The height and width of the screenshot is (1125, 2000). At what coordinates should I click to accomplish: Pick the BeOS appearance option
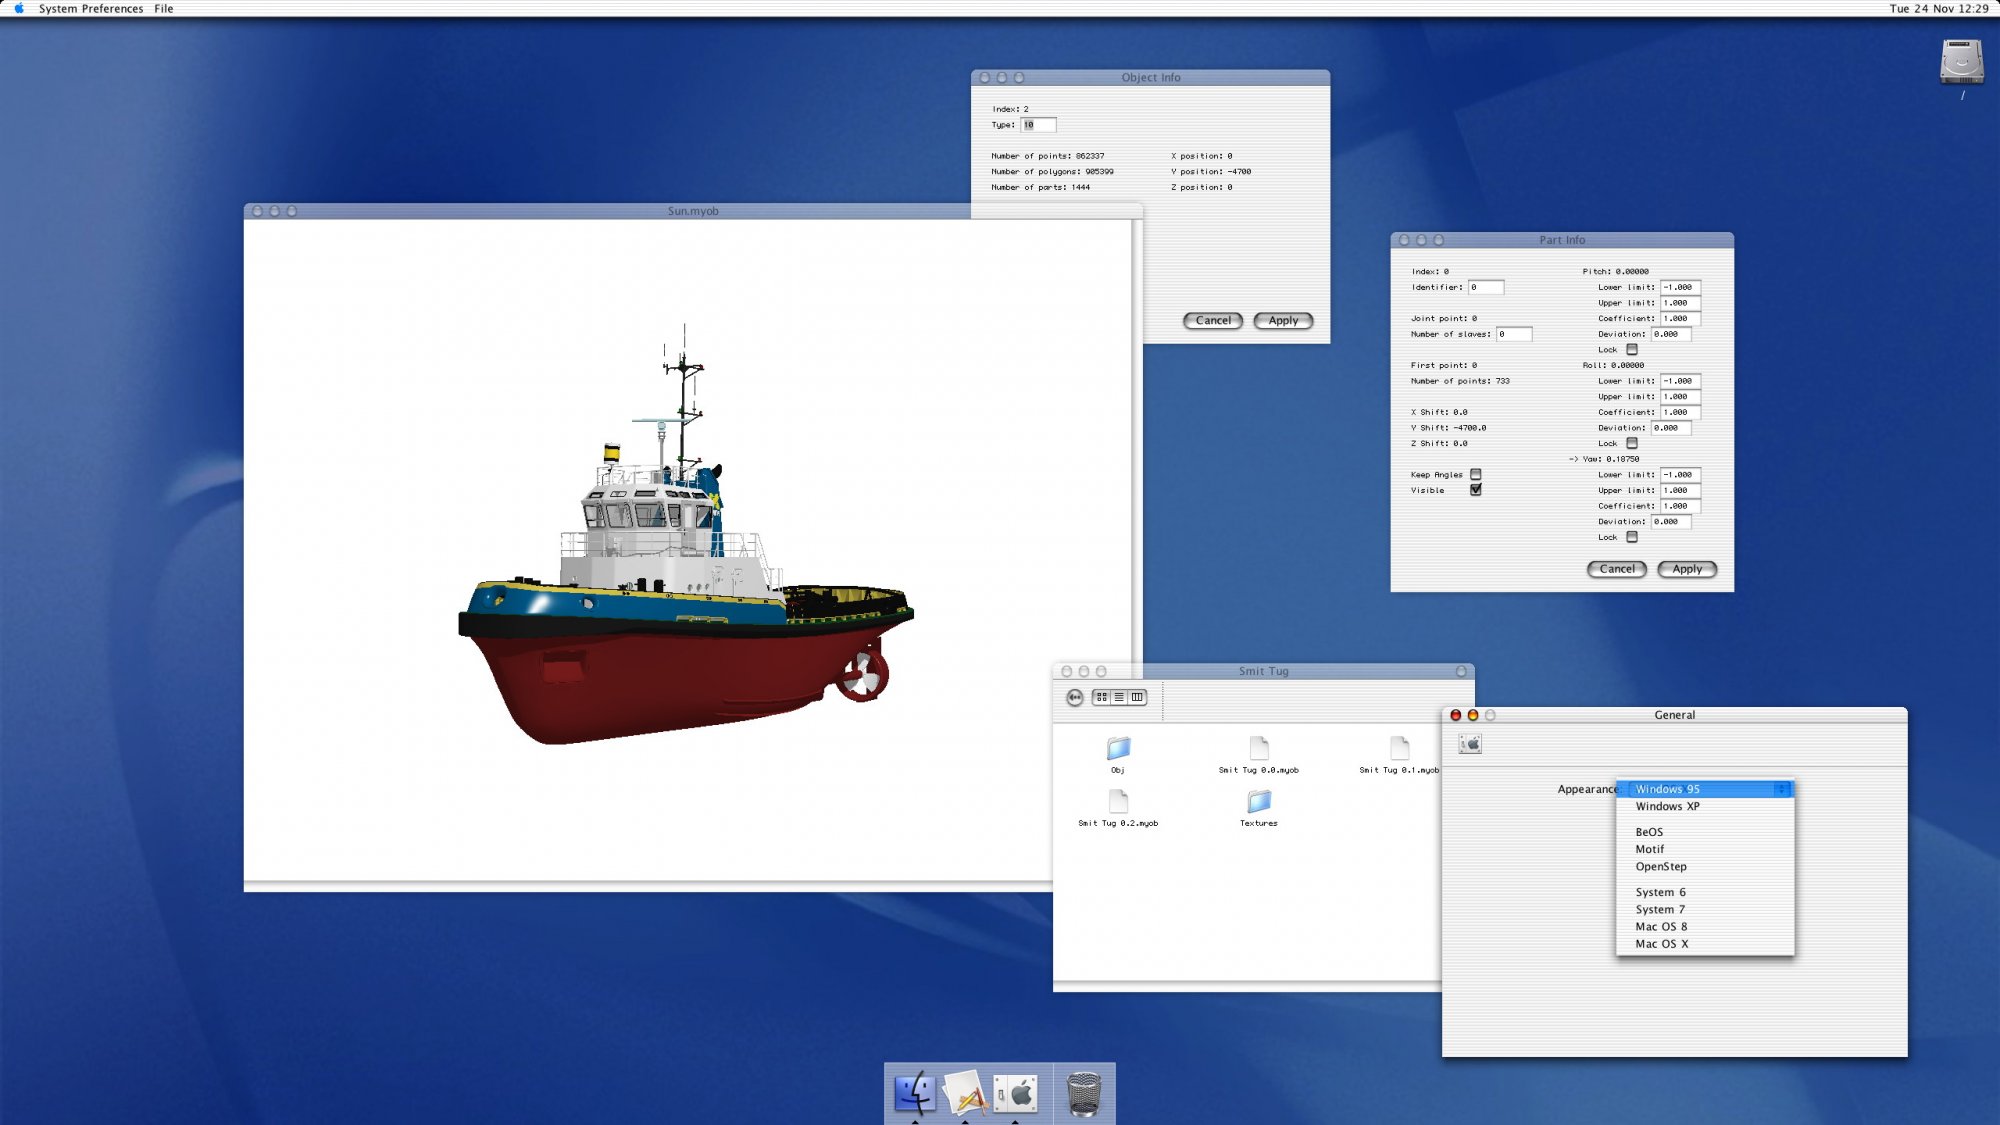click(1649, 832)
